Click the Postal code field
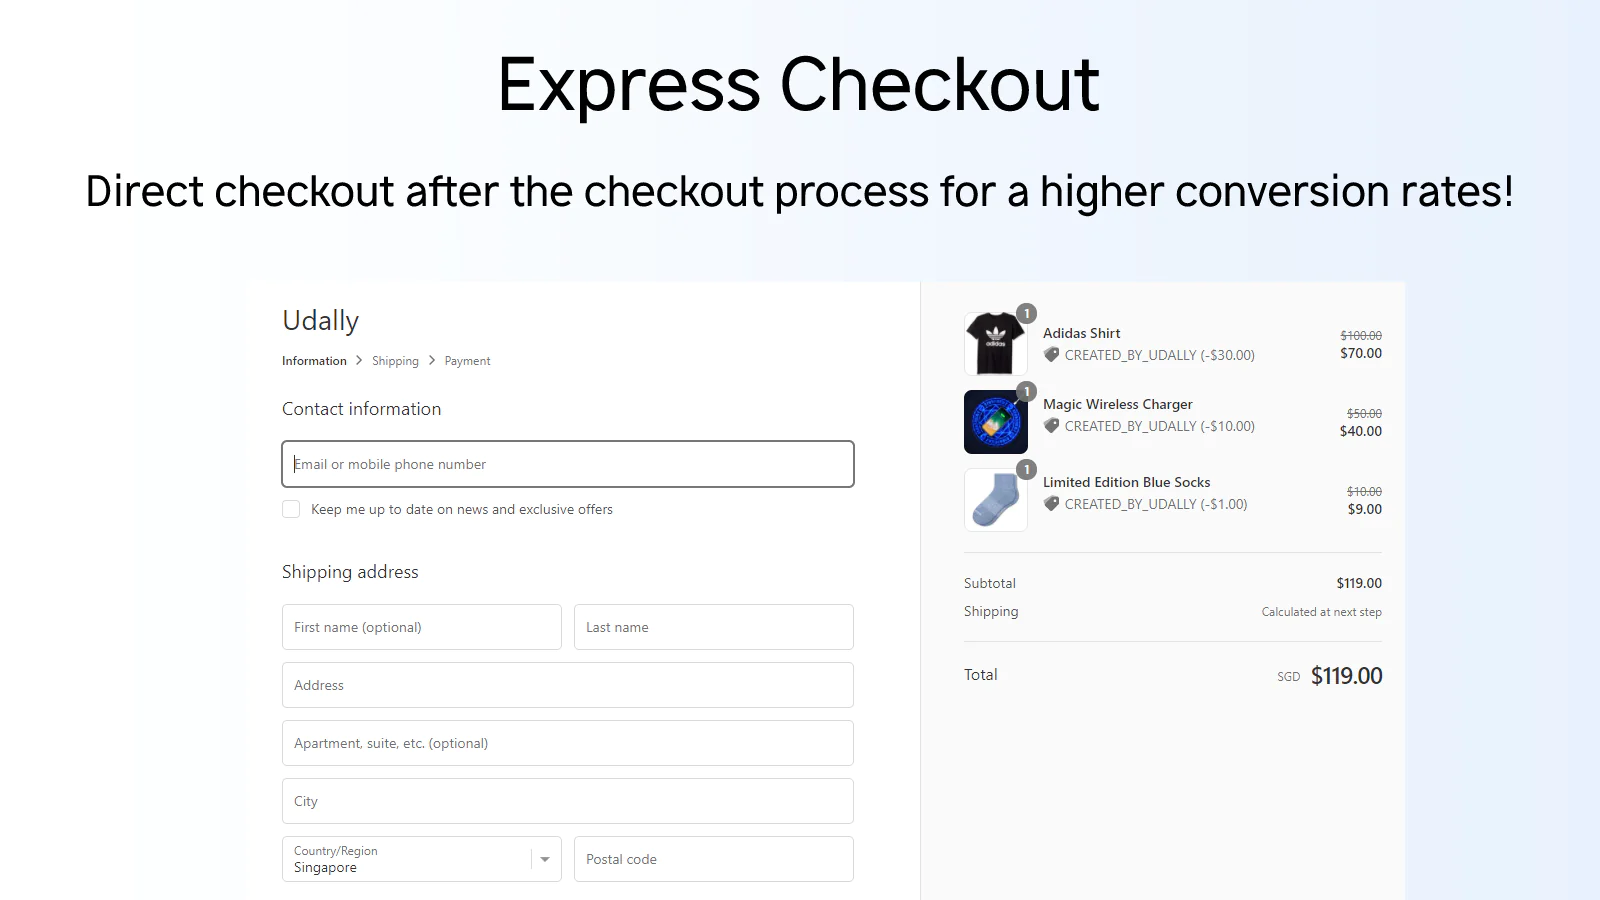 713,859
